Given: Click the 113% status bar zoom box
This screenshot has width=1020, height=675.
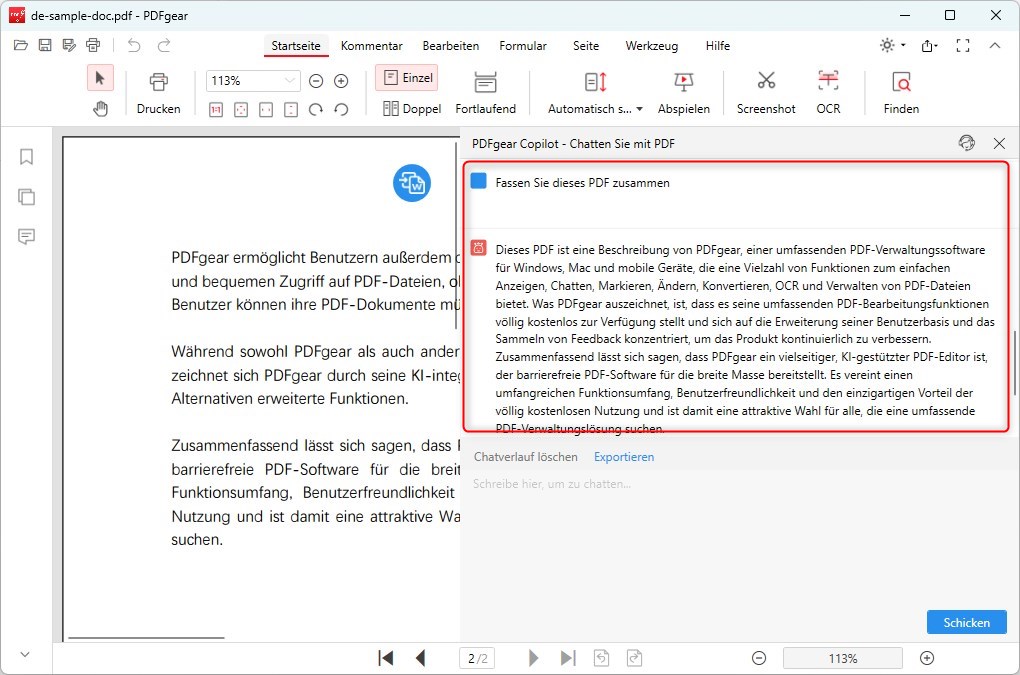Looking at the screenshot, I should [842, 658].
